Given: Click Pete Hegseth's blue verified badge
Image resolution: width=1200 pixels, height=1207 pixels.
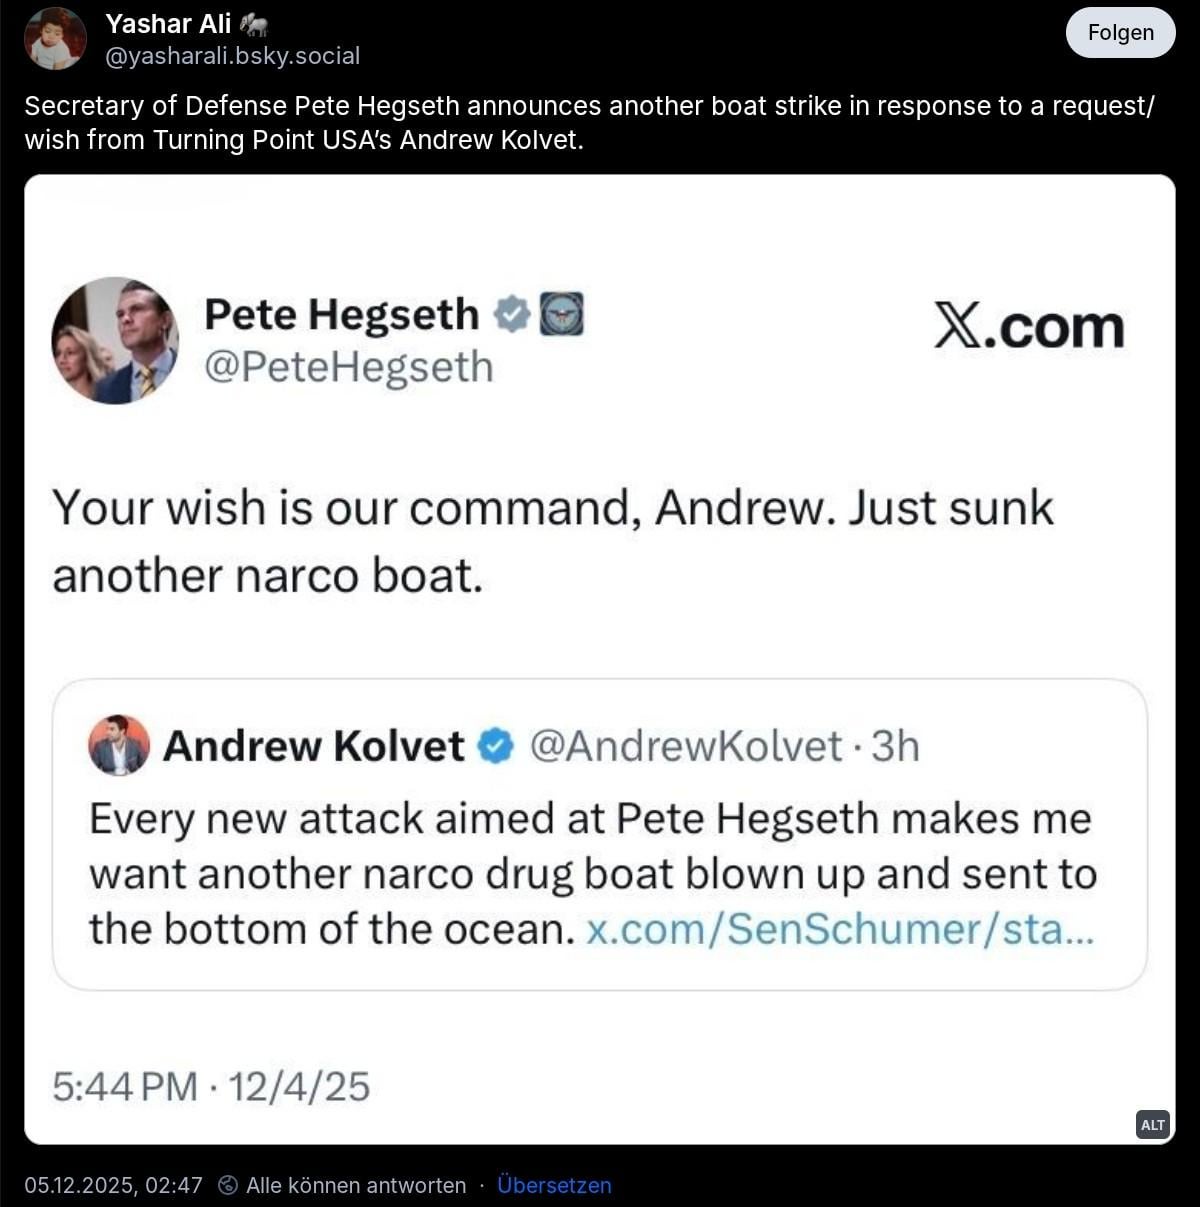Looking at the screenshot, I should pyautogui.click(x=513, y=314).
